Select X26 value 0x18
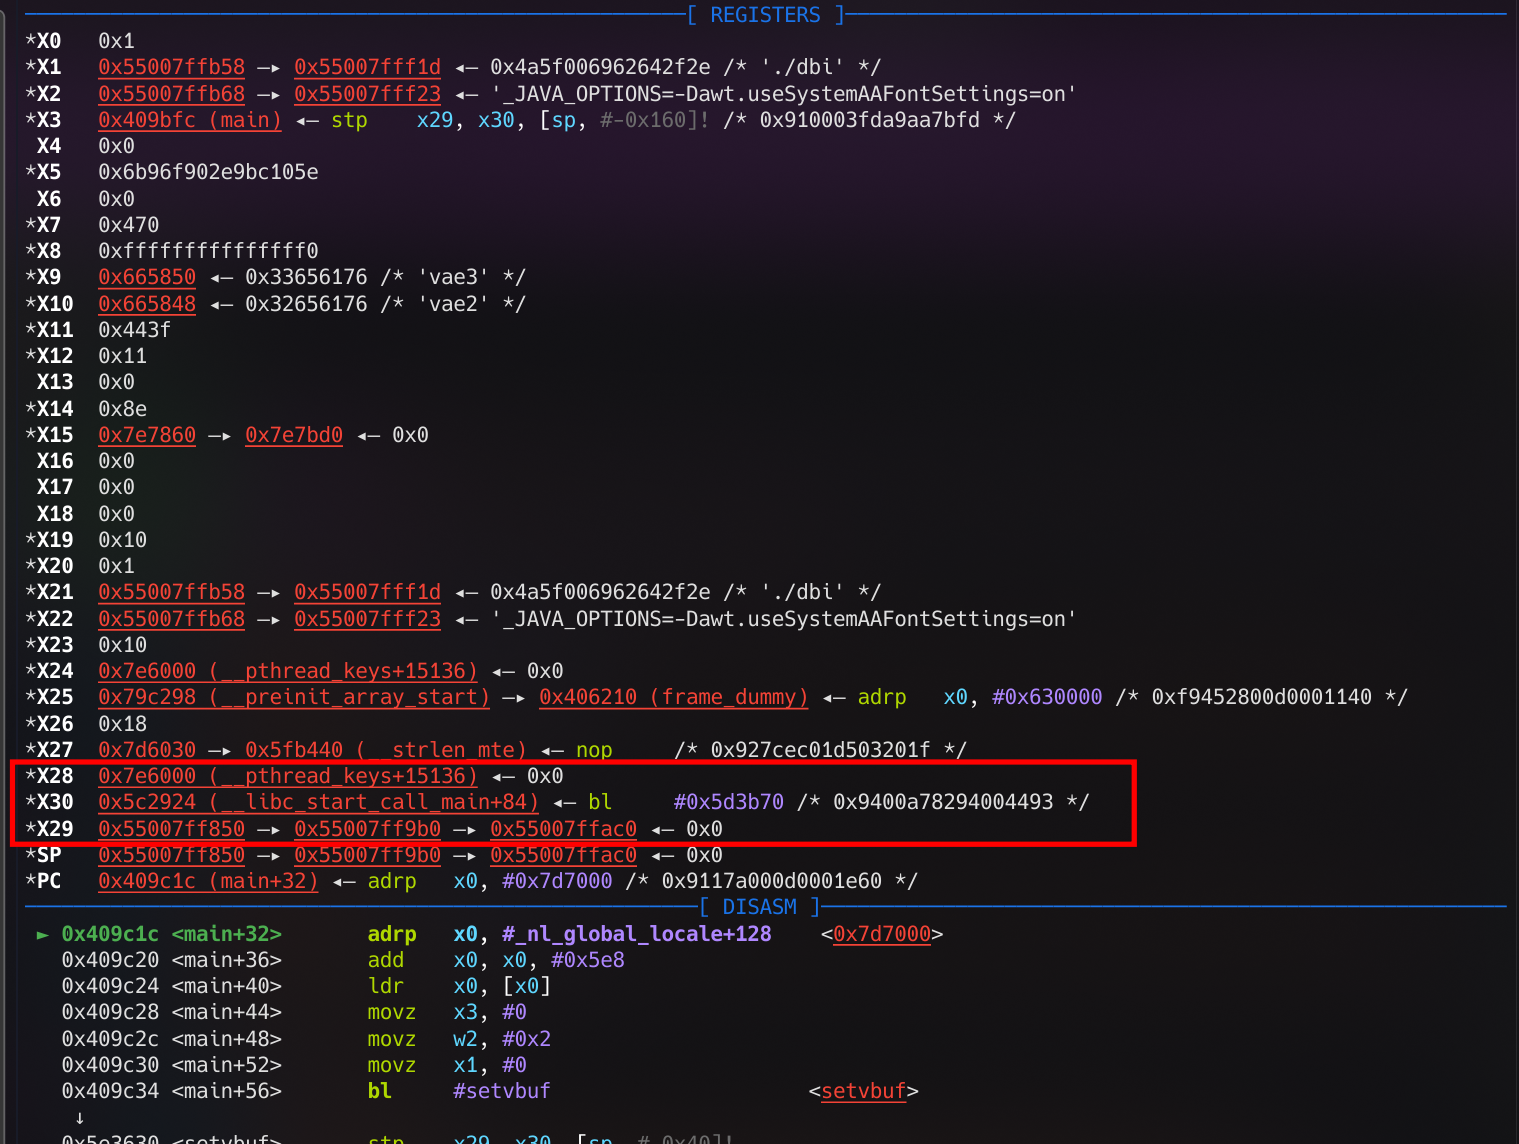The width and height of the screenshot is (1519, 1144). click(122, 724)
